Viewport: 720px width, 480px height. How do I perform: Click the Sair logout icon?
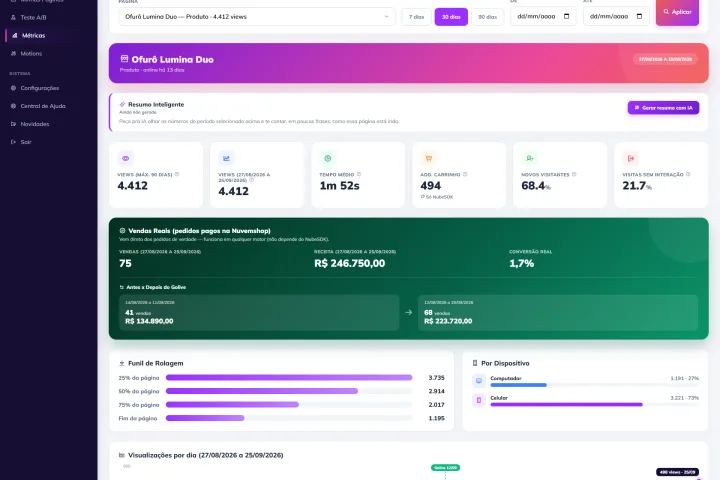tap(13, 142)
